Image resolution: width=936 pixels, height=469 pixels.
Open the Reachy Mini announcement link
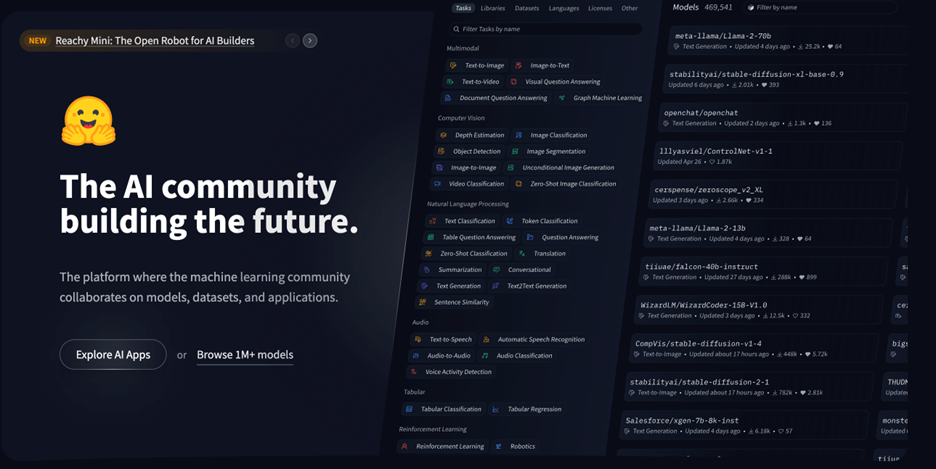[155, 41]
